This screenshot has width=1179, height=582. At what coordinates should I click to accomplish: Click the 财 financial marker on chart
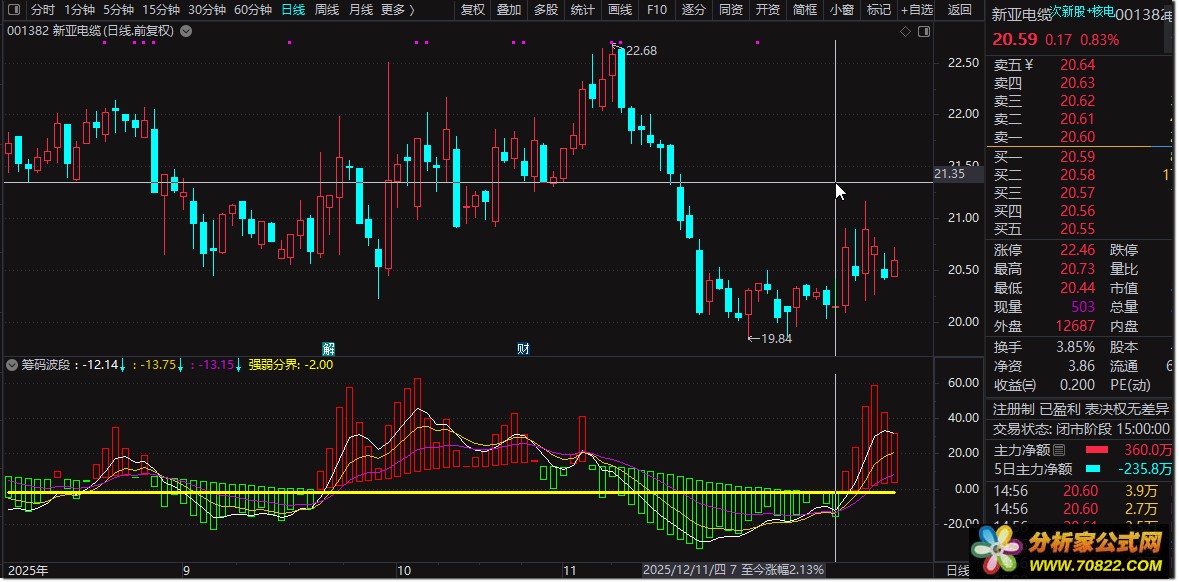point(522,348)
